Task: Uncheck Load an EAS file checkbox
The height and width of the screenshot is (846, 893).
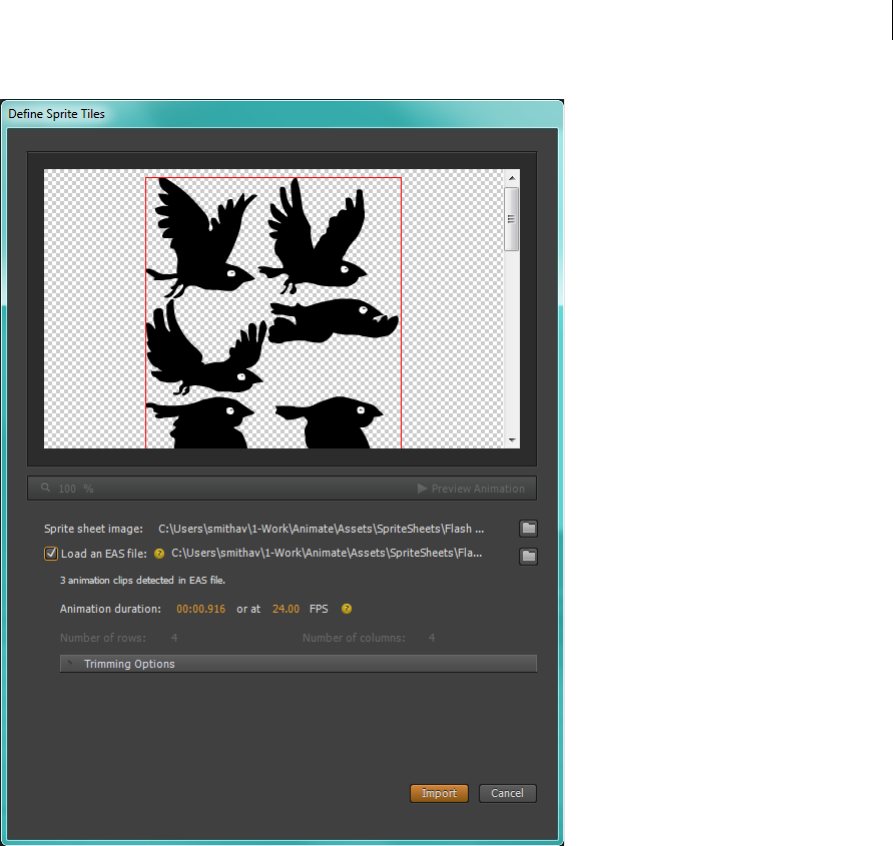Action: click(x=51, y=553)
